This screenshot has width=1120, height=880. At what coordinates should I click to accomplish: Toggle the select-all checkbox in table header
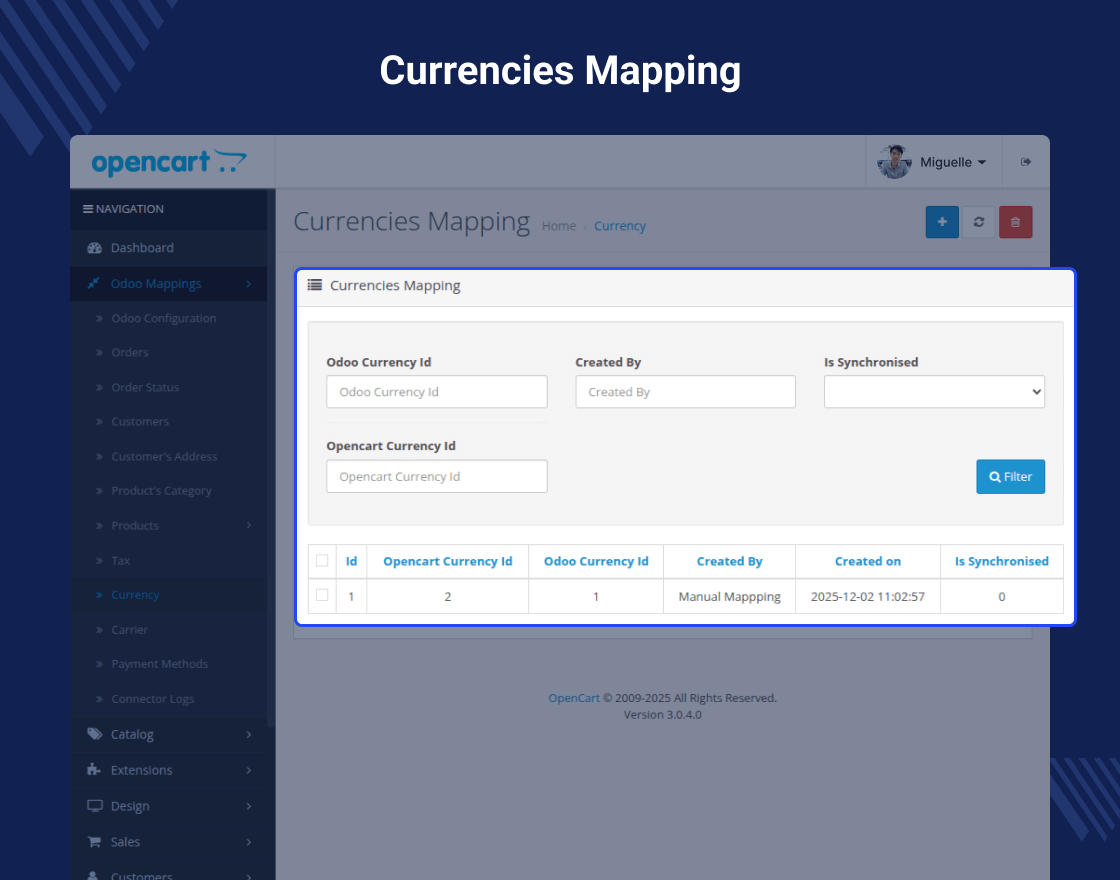coord(322,560)
